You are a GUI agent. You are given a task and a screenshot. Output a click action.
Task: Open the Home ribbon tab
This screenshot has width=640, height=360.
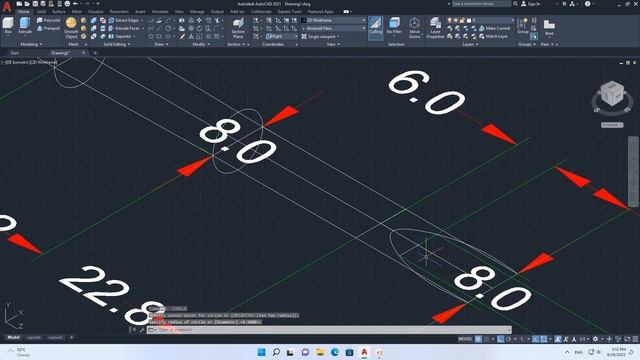click(x=24, y=12)
